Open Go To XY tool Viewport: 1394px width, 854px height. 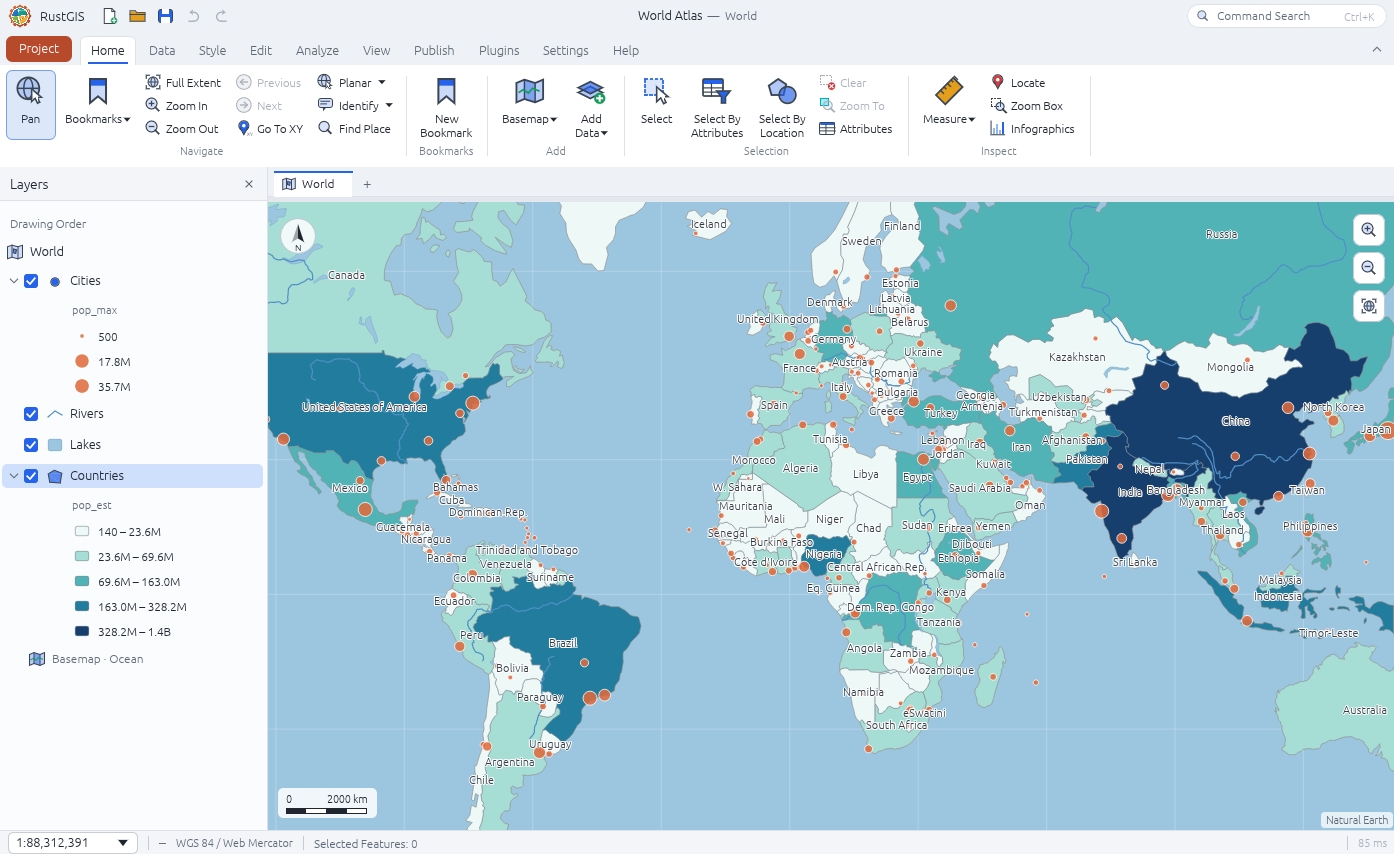(270, 129)
